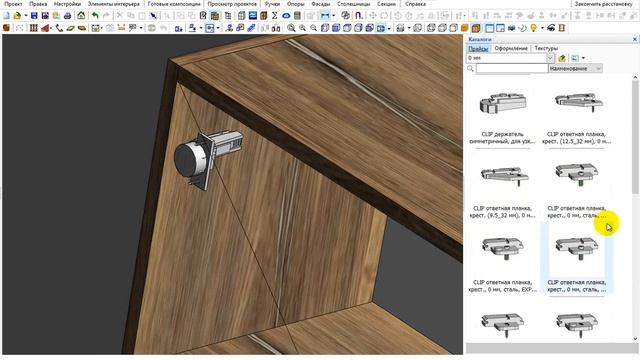
Task: Click the Open project folder icon
Action: (17, 16)
